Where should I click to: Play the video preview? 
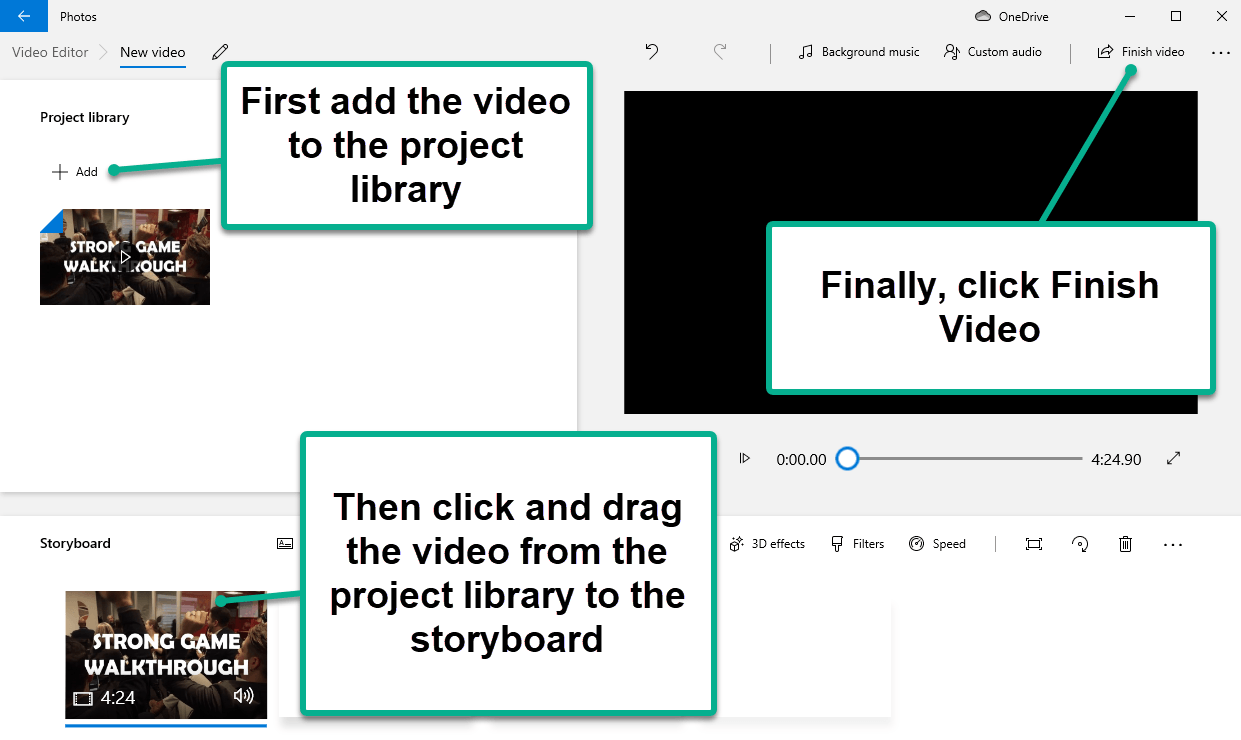click(x=744, y=458)
